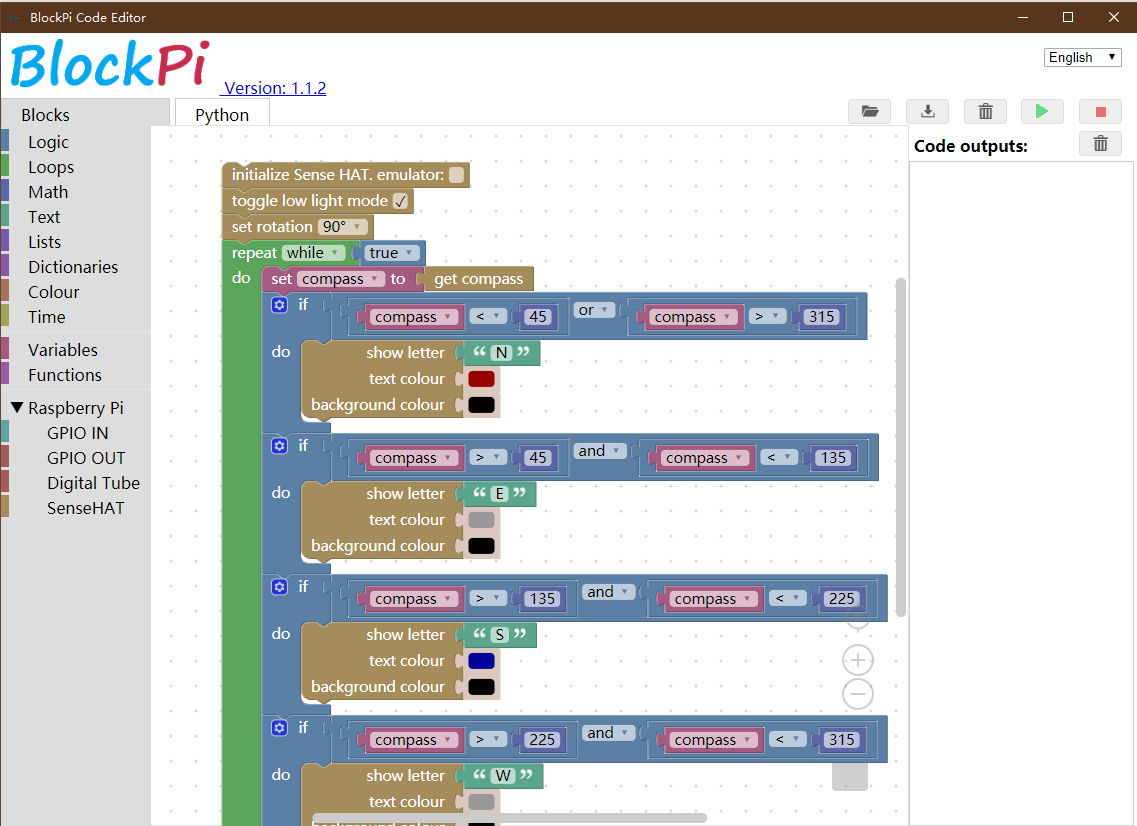Open the English language dropdown
Image resolution: width=1137 pixels, height=826 pixels.
tap(1082, 57)
